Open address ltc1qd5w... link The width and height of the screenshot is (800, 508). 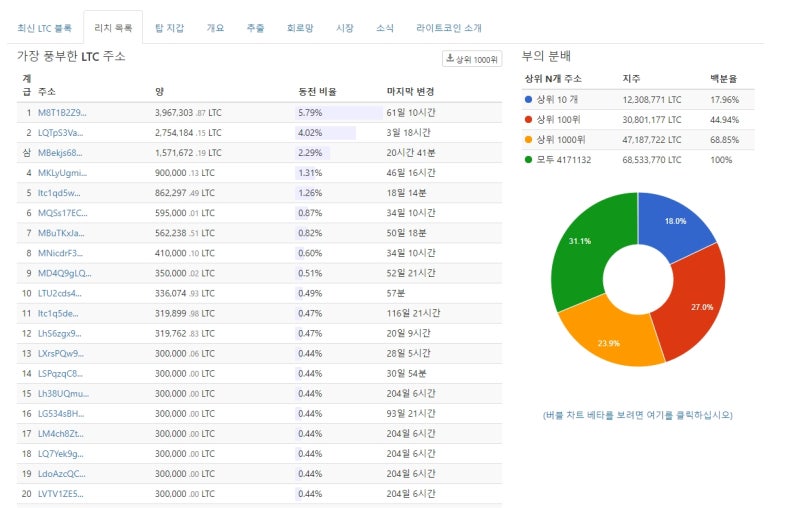(59, 193)
